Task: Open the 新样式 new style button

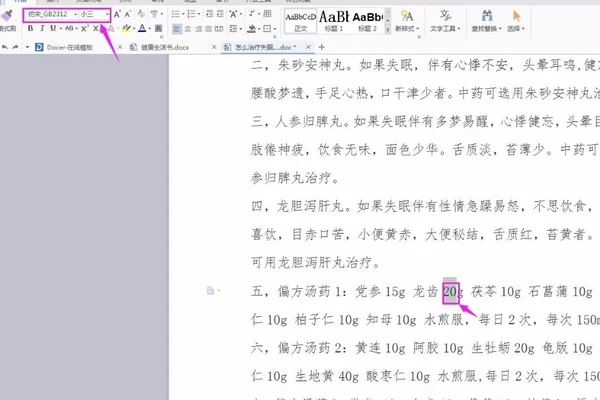Action: 407,21
